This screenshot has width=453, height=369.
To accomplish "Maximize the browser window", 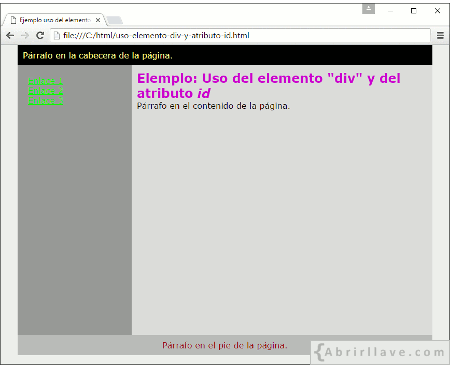I will [x=413, y=11].
